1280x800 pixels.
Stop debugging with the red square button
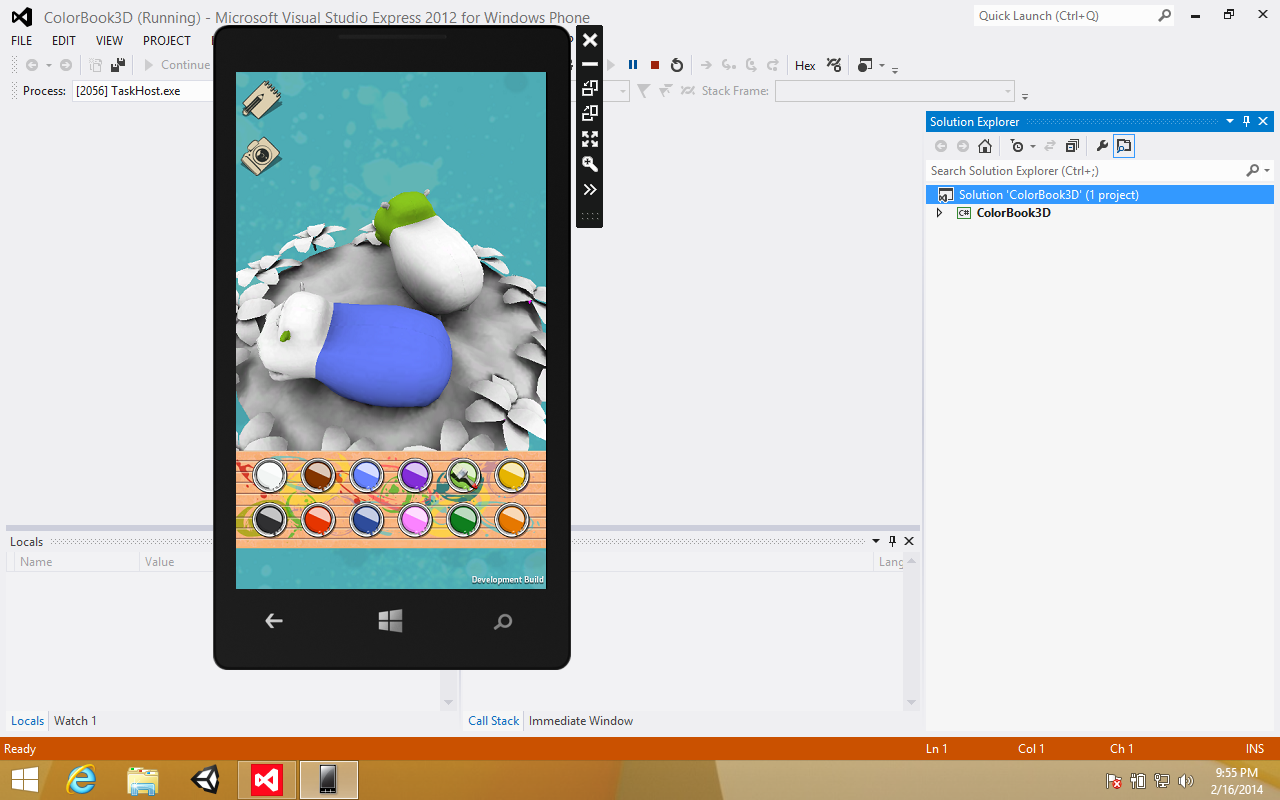click(655, 65)
